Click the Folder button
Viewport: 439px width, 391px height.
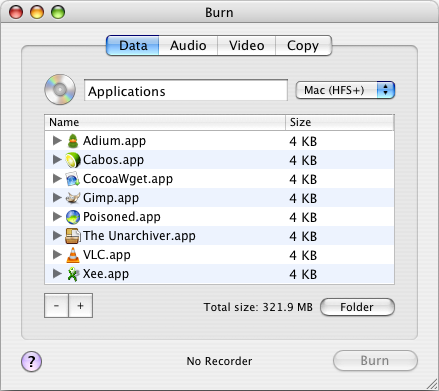click(357, 307)
